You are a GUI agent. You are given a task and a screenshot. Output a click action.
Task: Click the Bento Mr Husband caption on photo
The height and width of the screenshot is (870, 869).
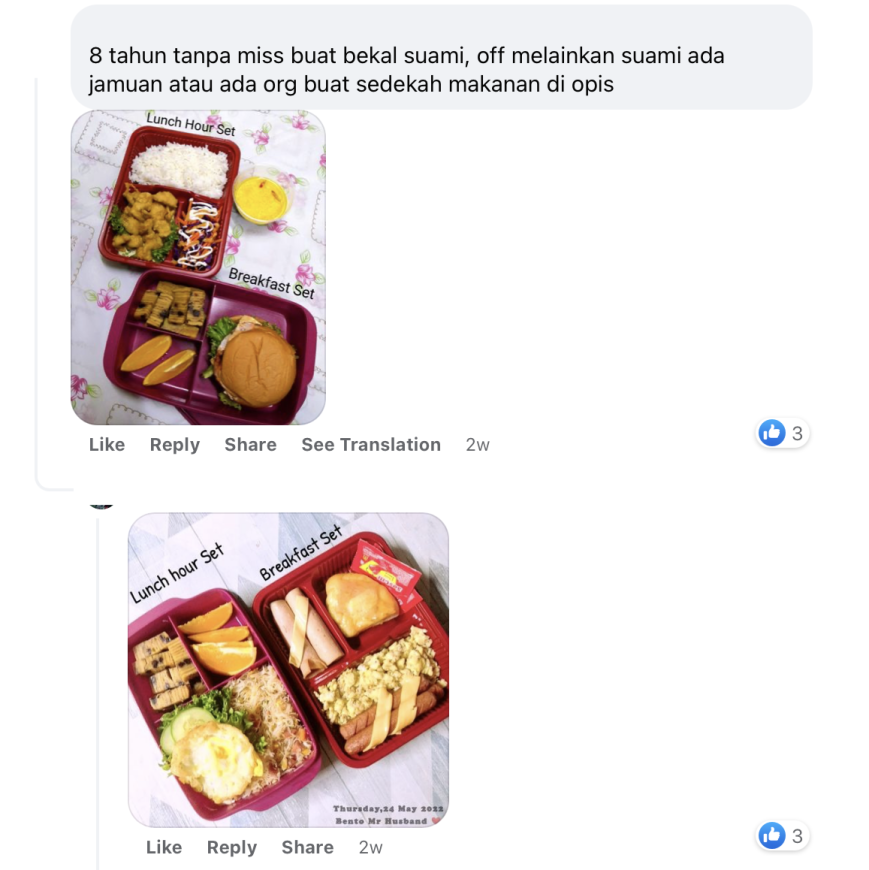[x=381, y=821]
